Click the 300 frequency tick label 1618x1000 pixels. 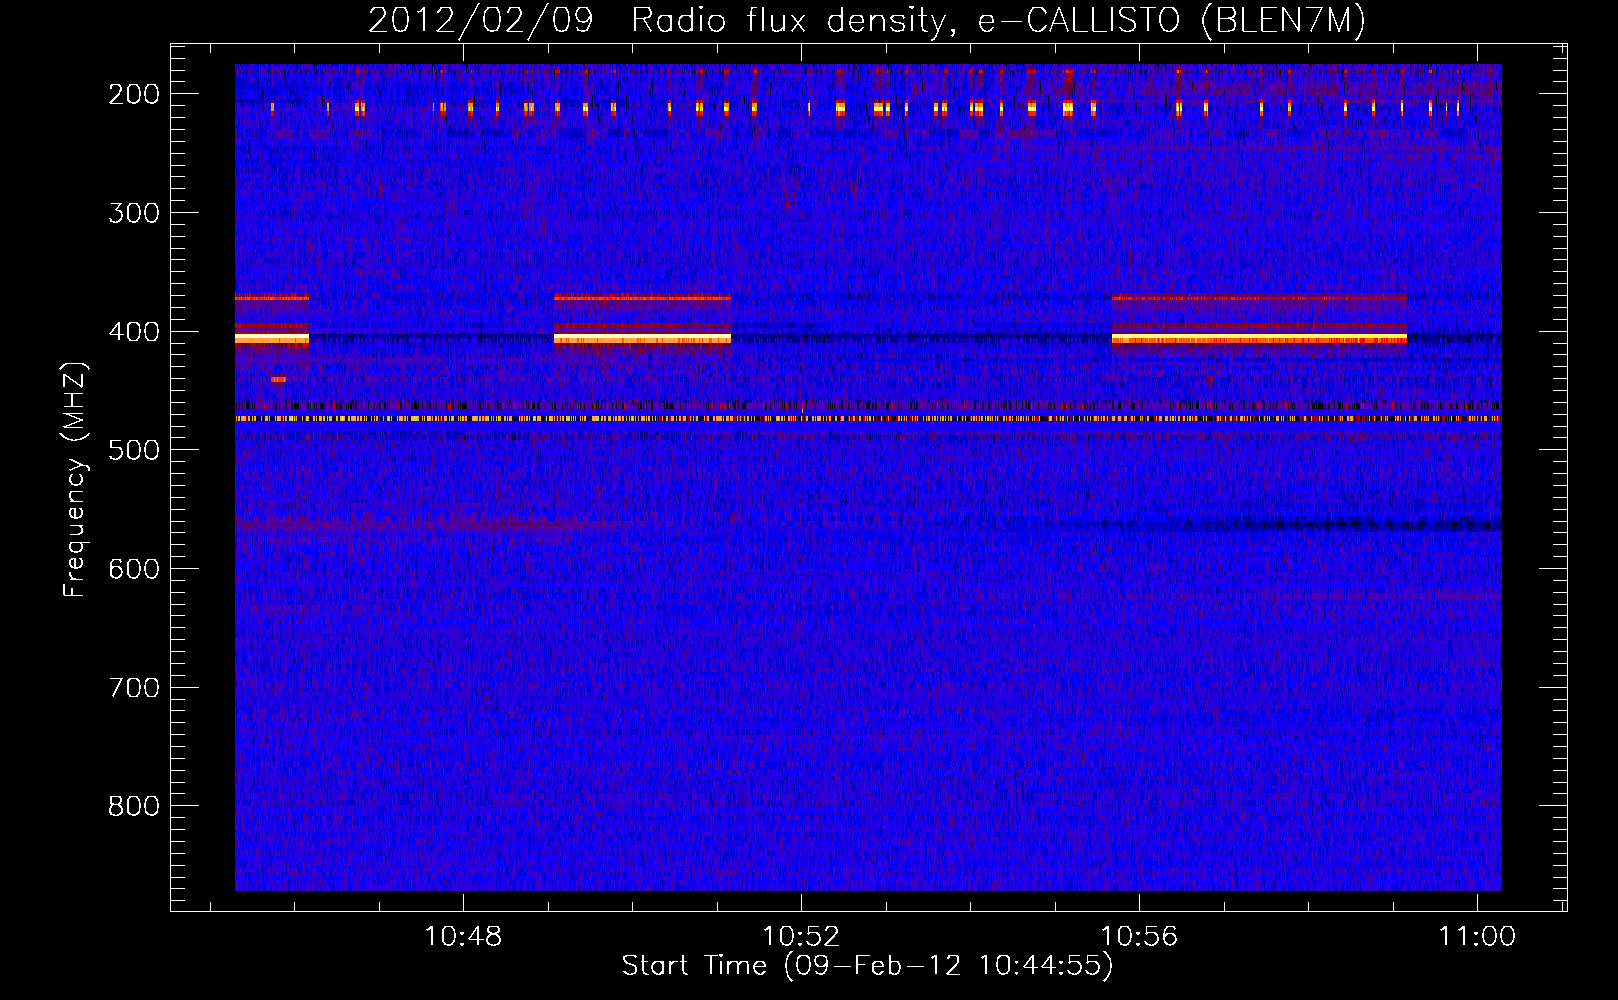[x=134, y=213]
